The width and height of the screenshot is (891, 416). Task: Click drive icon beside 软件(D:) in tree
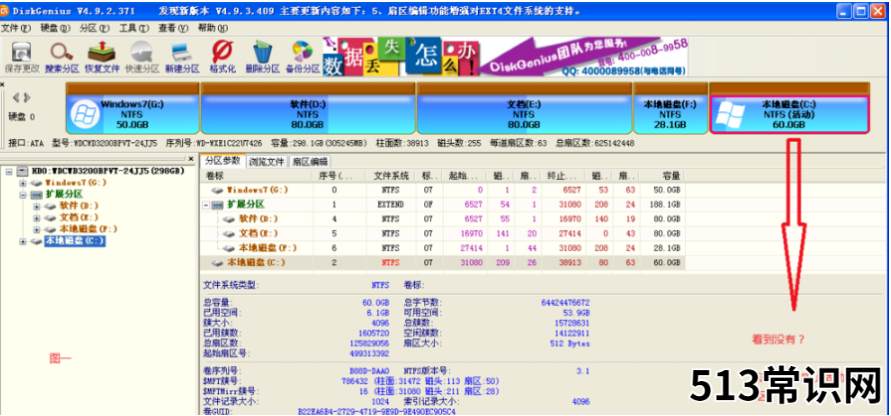[52, 206]
